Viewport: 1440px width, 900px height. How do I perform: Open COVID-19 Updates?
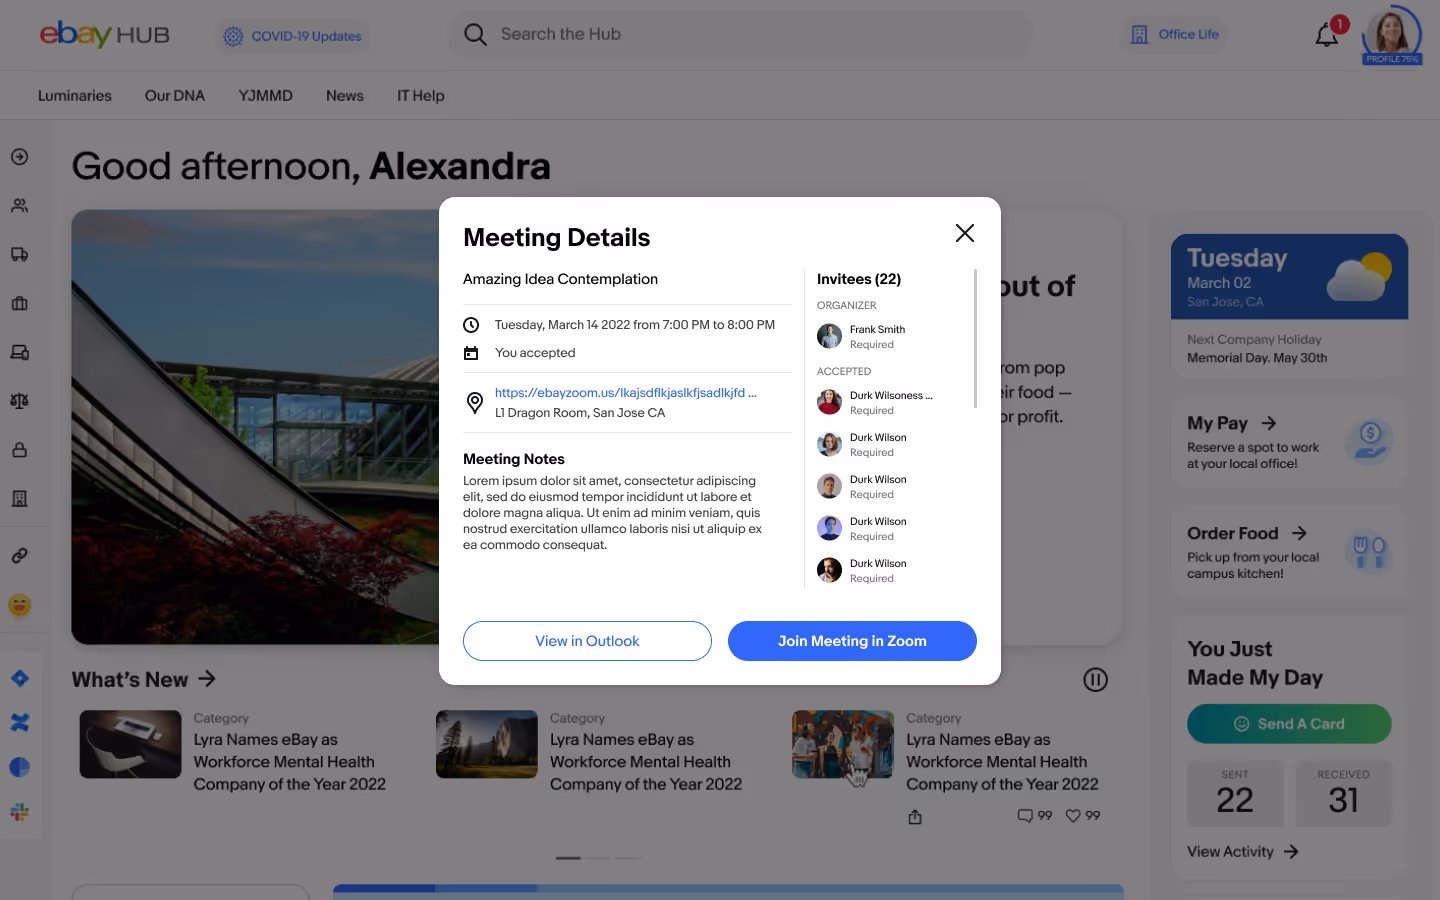(x=293, y=36)
